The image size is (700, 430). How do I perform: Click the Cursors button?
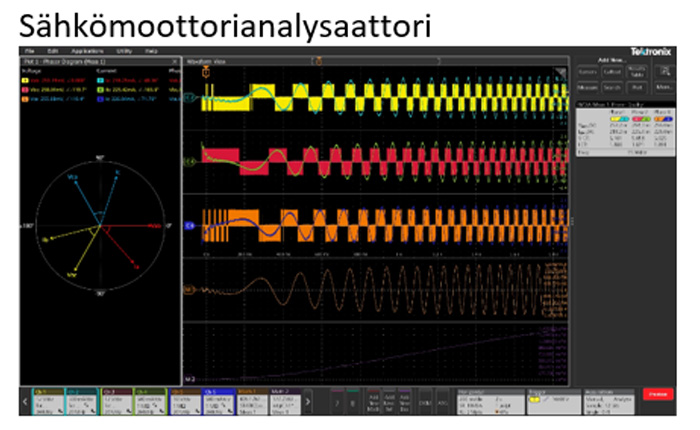coord(587,73)
